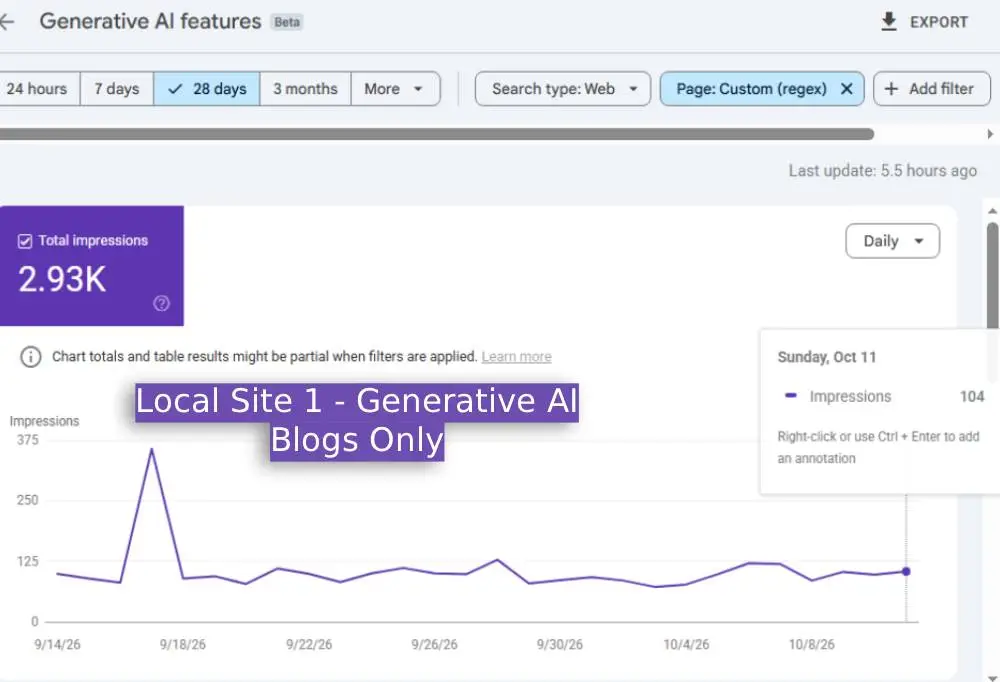Remove the Page: Custom (regex) filter with X
Screen dimensions: 1000x682
(x=846, y=89)
